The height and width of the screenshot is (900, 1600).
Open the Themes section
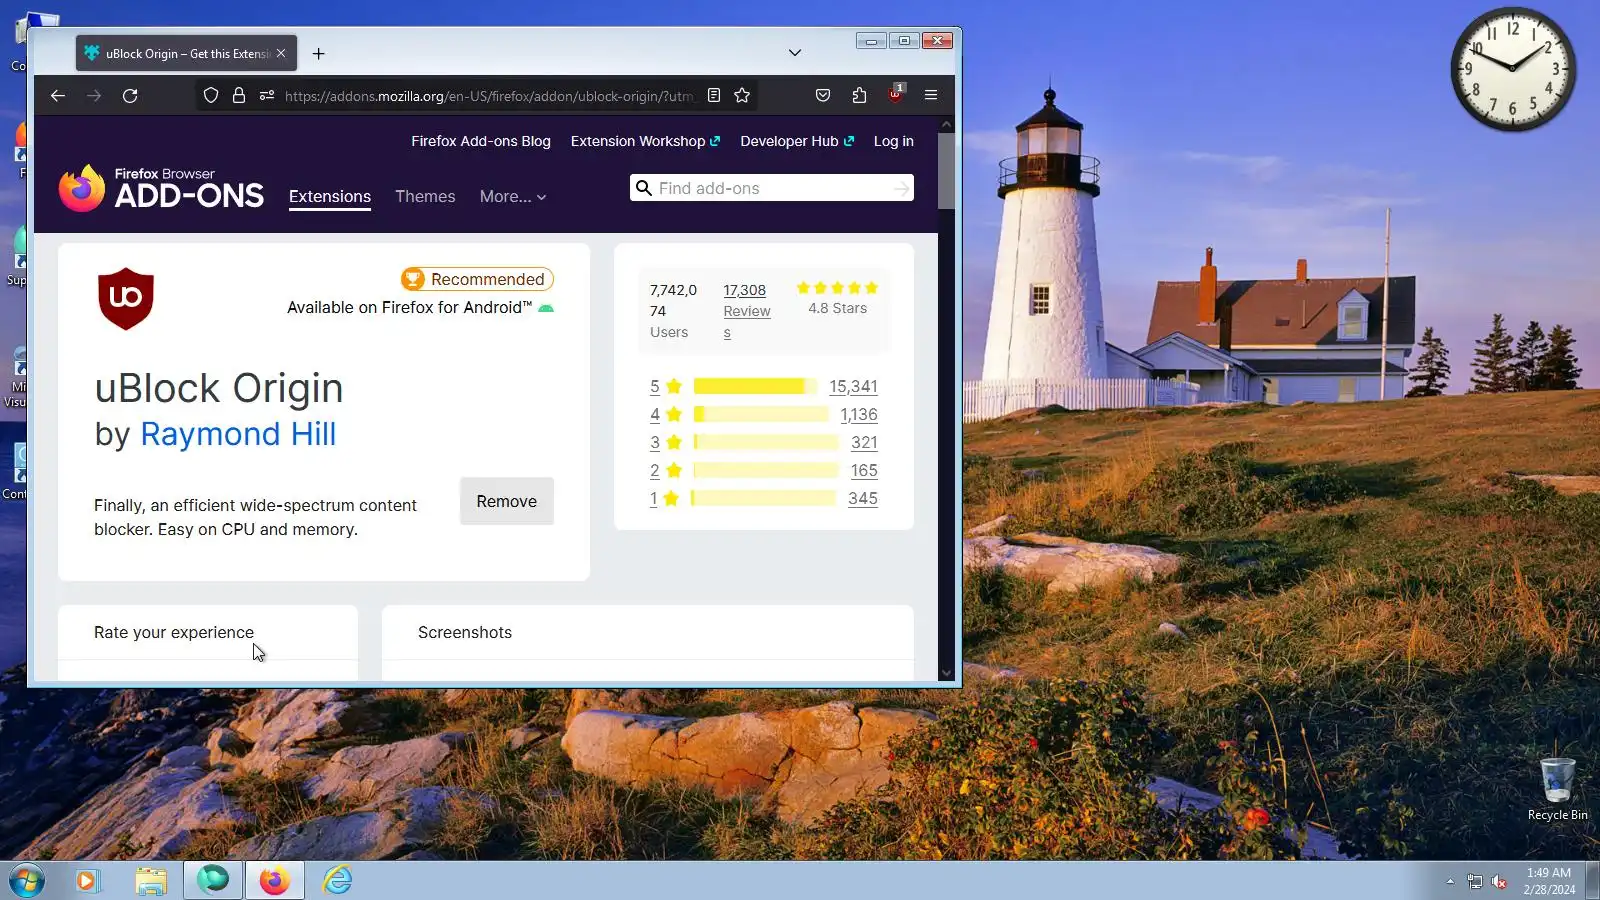pyautogui.click(x=425, y=197)
